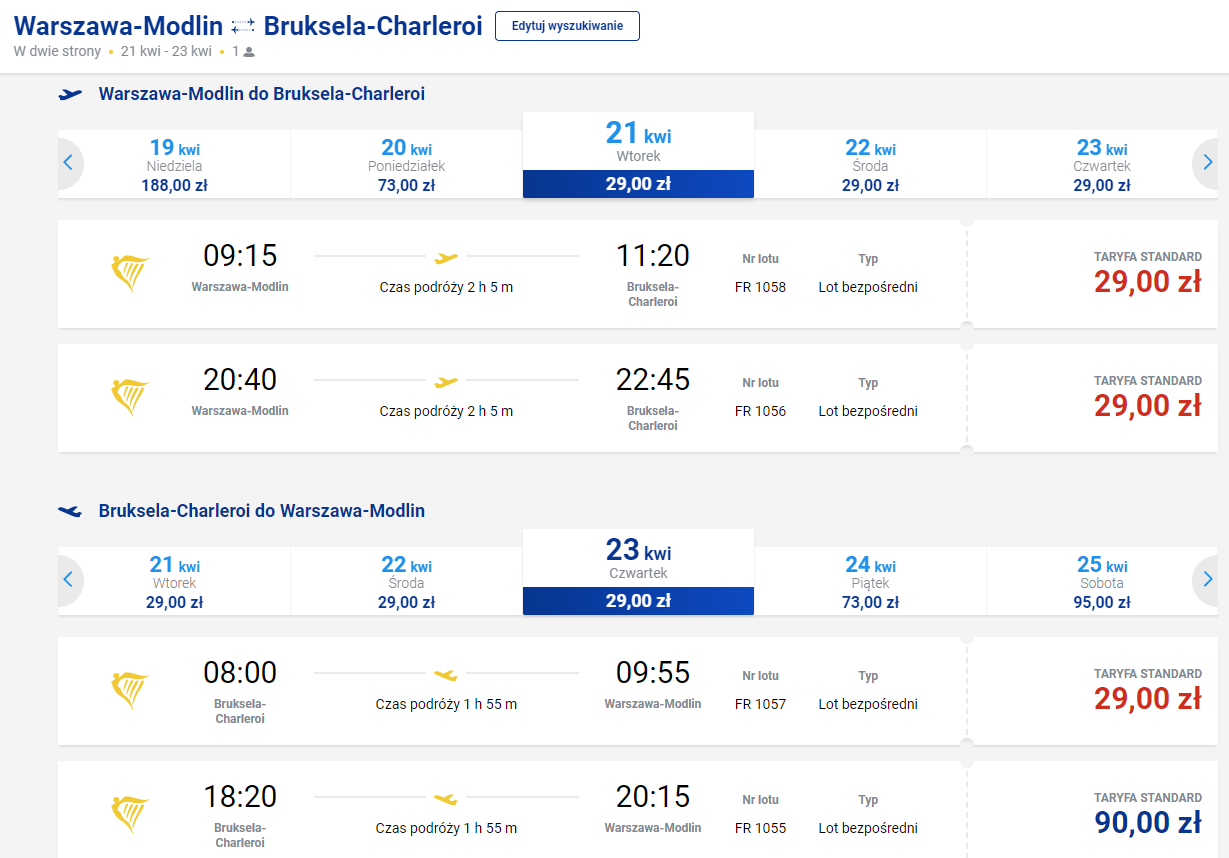Click the Ryanair harp logo of flight FR 1055

129,815
